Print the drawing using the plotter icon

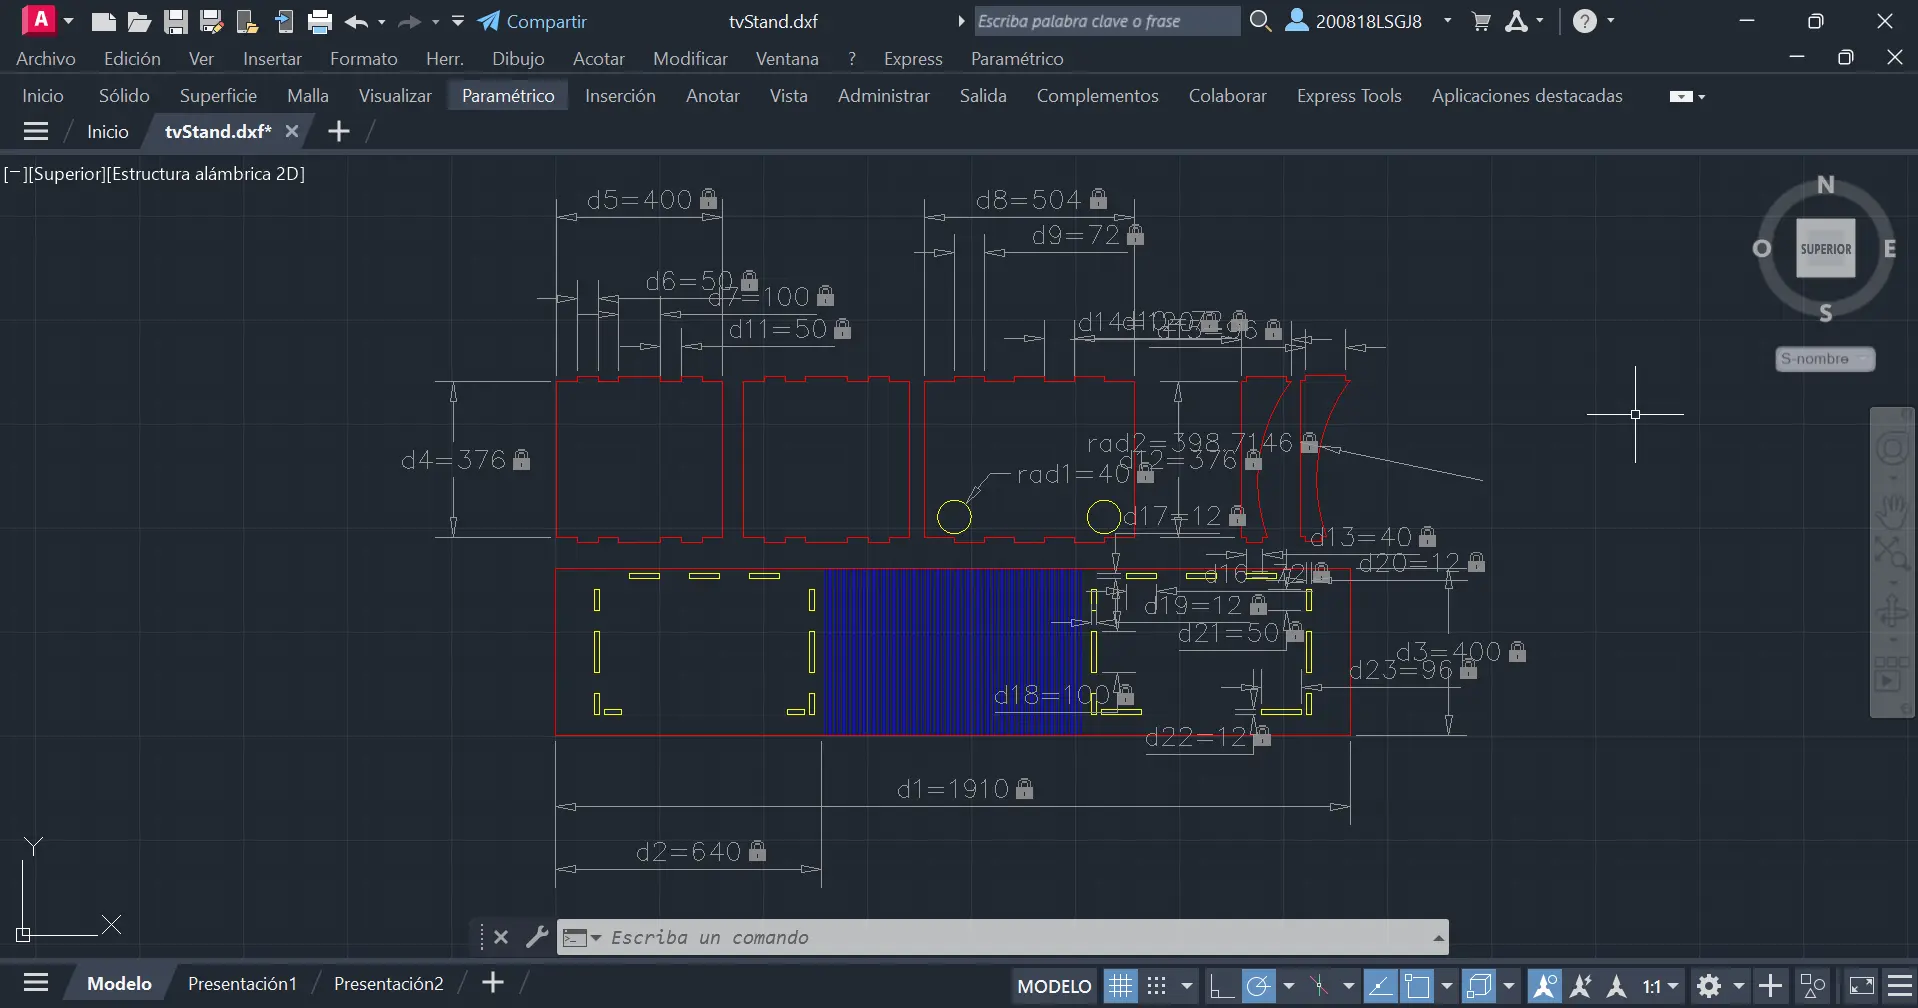click(x=319, y=21)
